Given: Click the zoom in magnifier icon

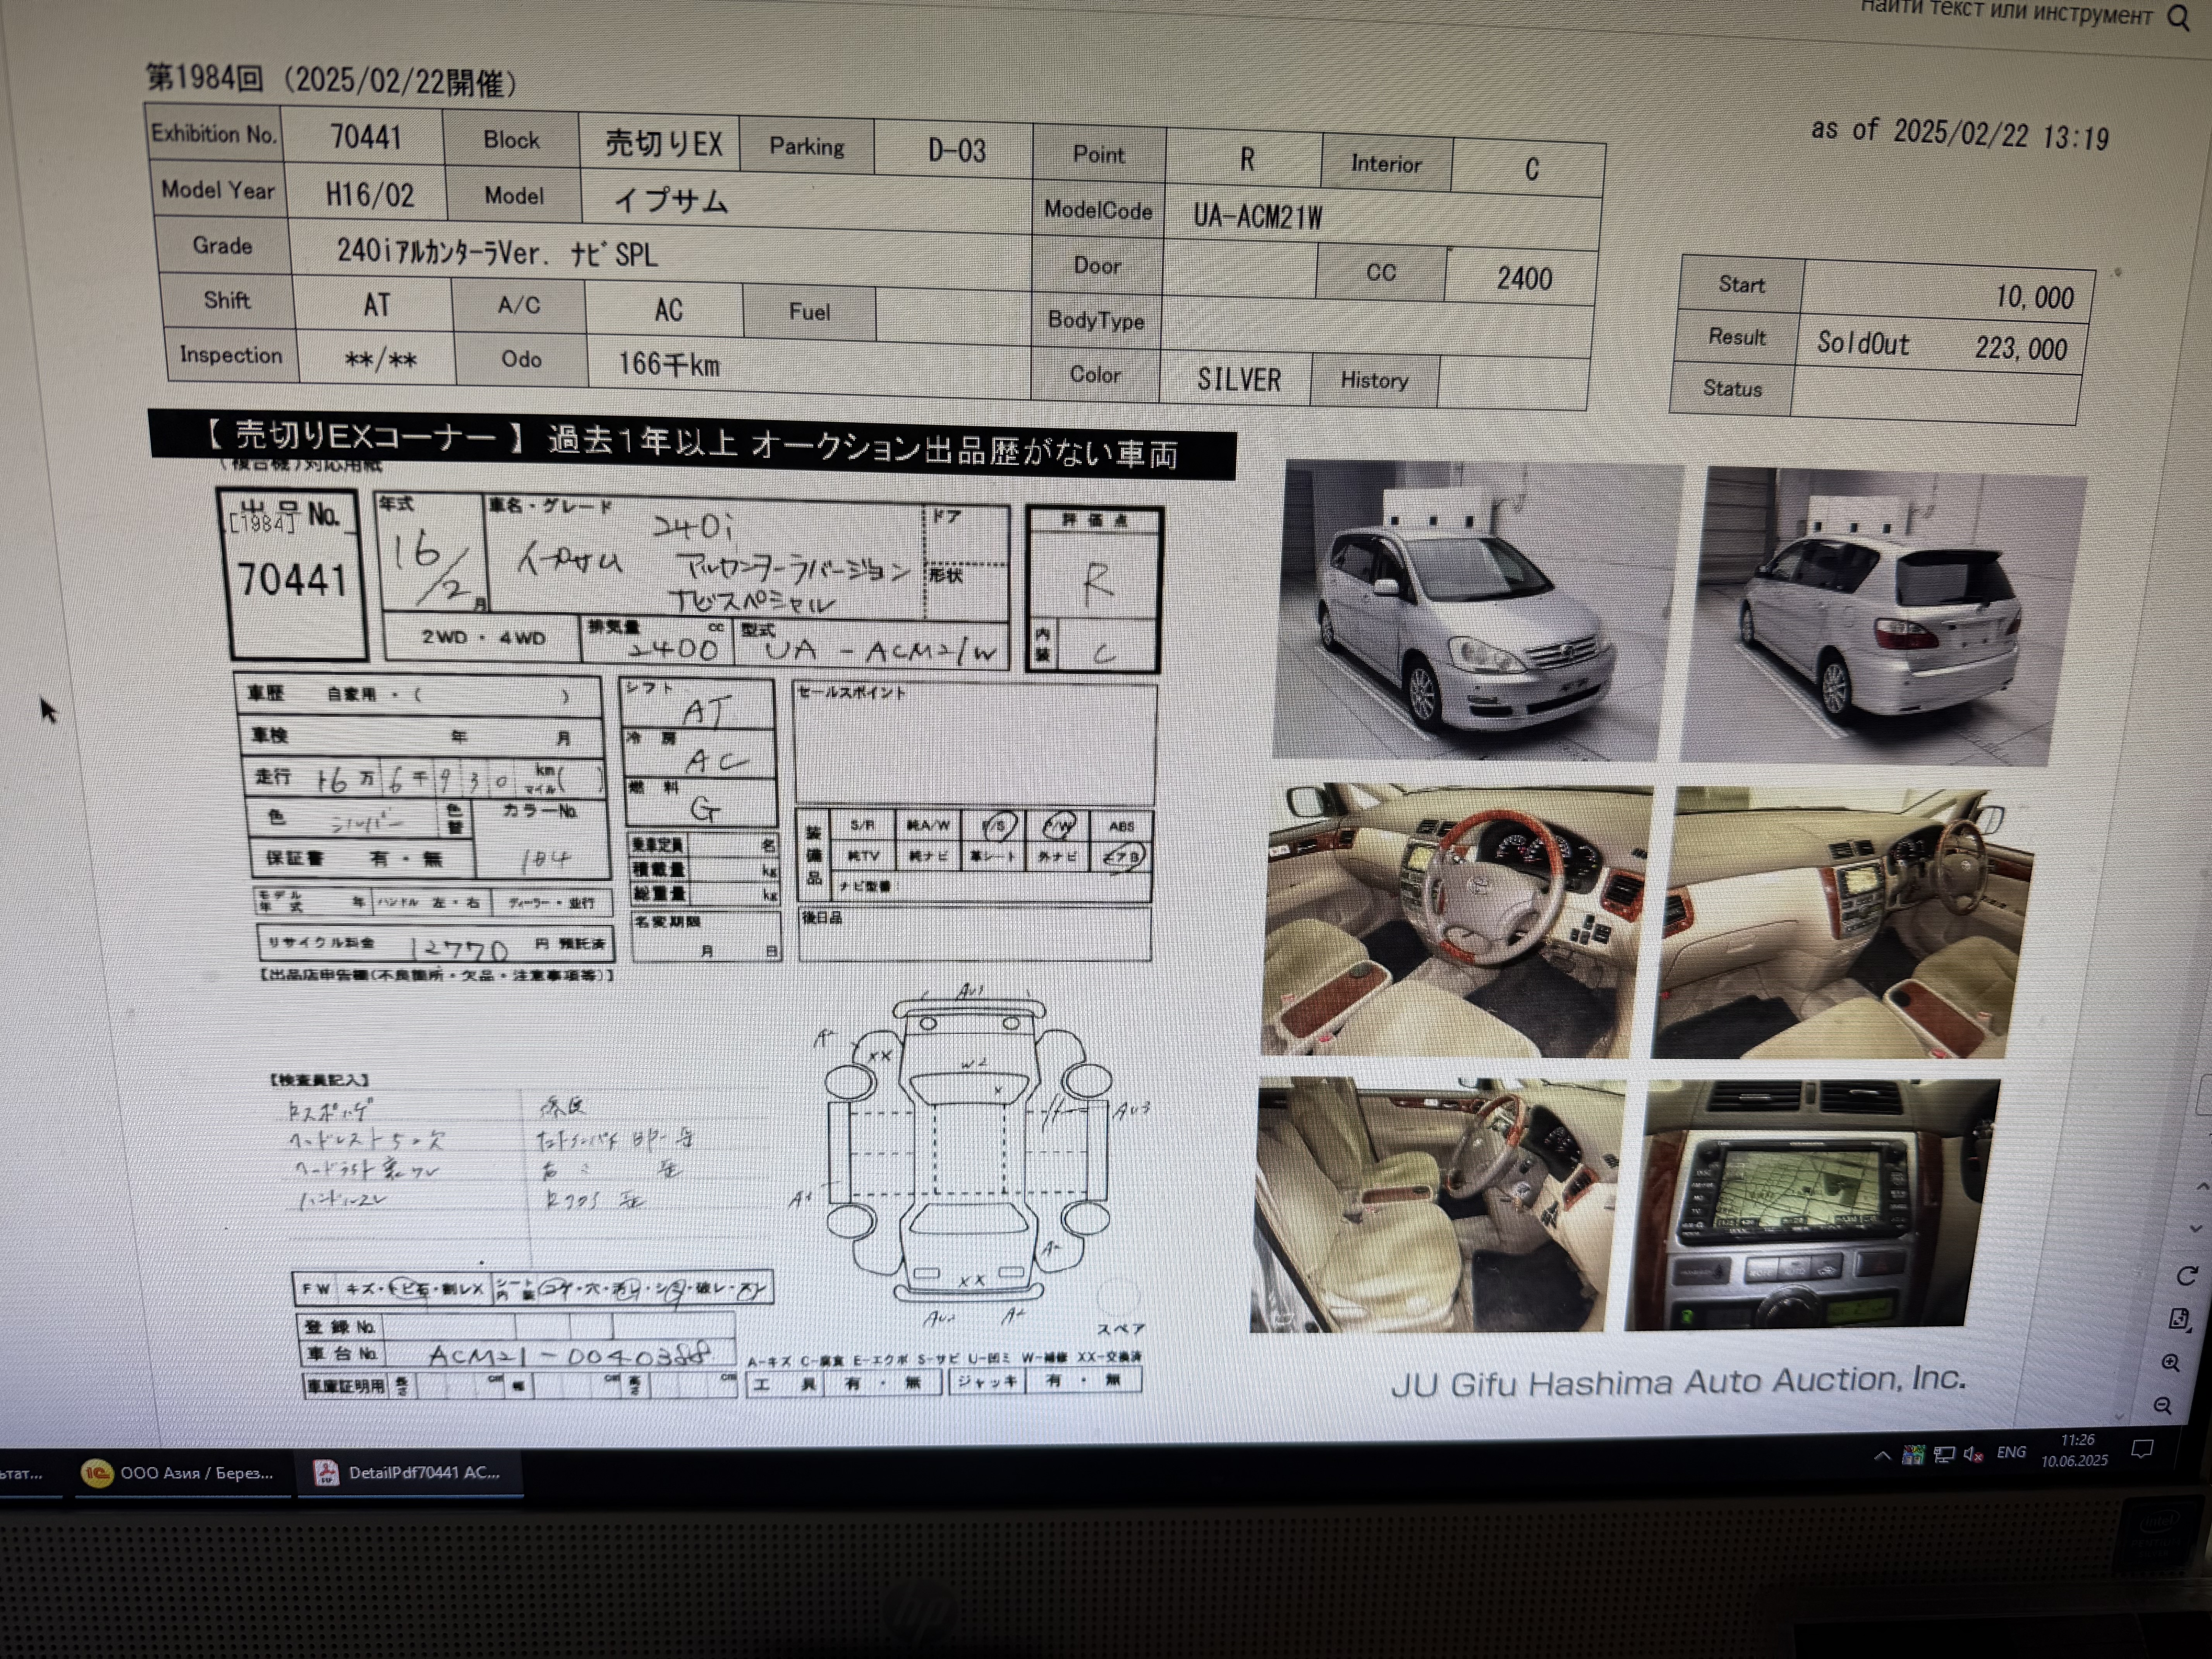Looking at the screenshot, I should [2171, 1363].
